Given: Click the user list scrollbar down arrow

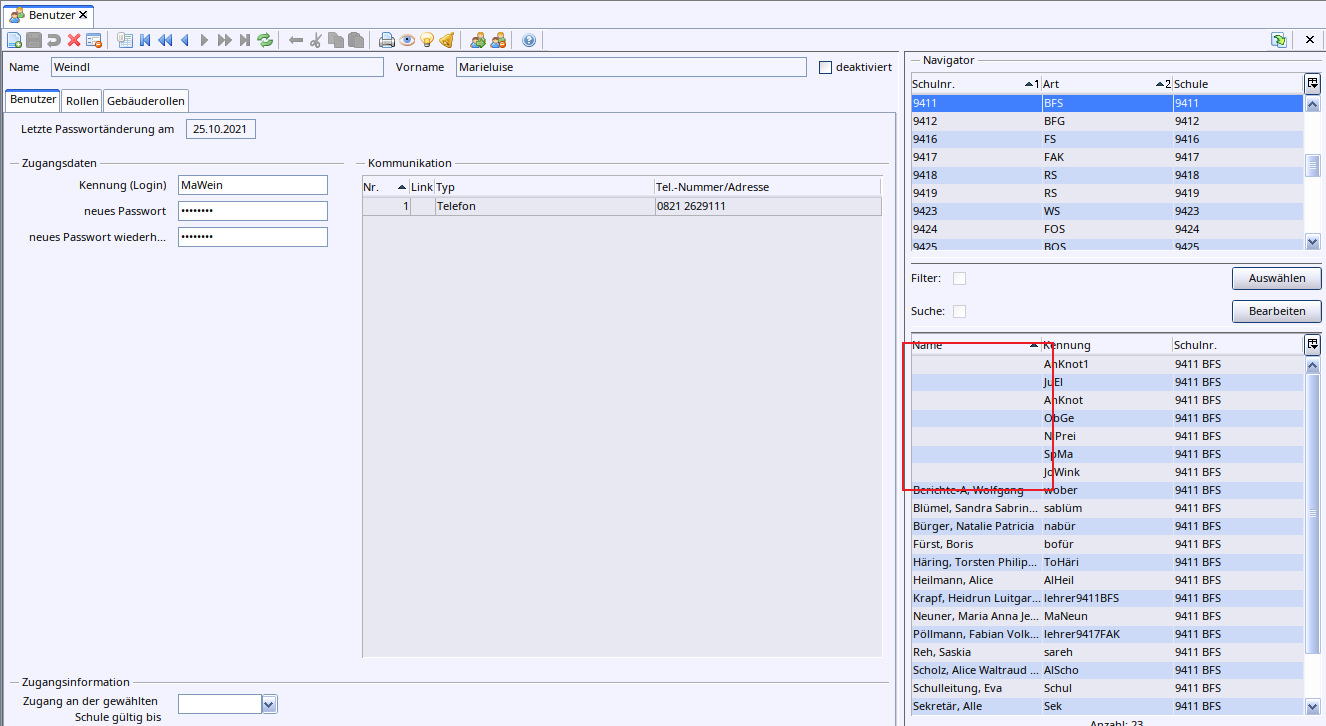Looking at the screenshot, I should 1313,707.
